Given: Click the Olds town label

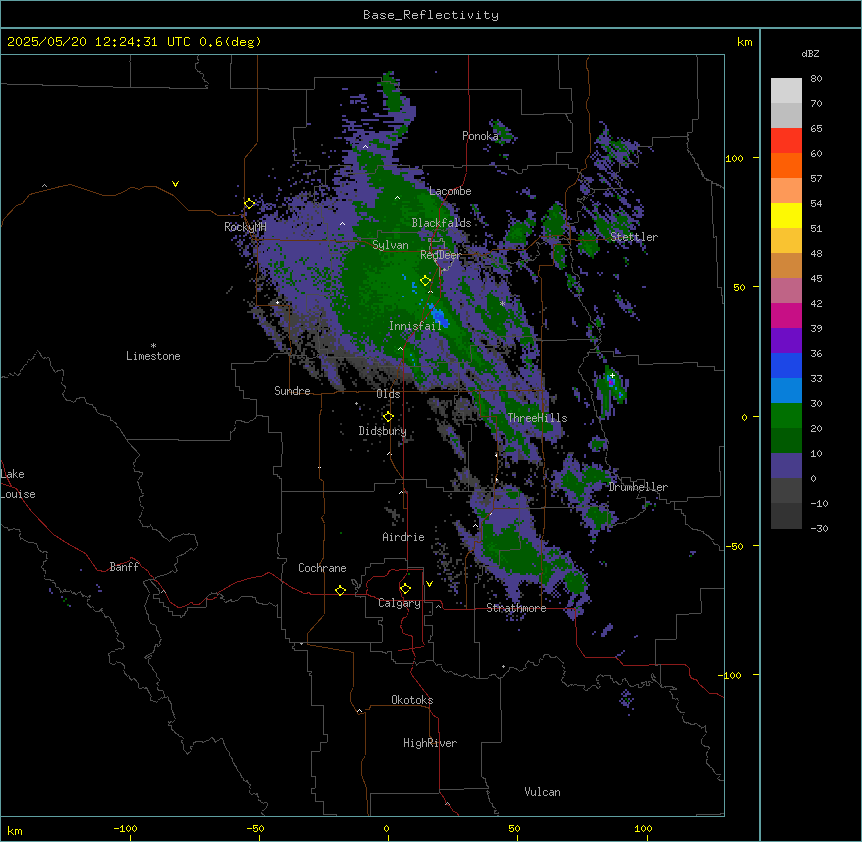Looking at the screenshot, I should coord(388,394).
